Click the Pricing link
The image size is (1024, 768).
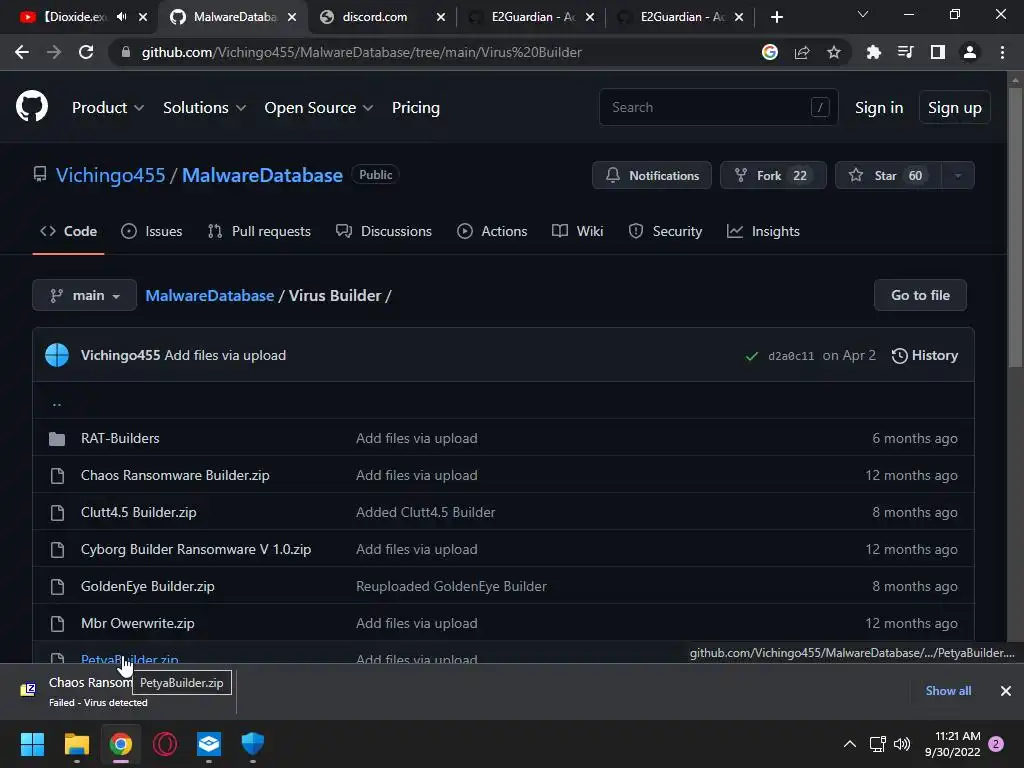pyautogui.click(x=415, y=108)
